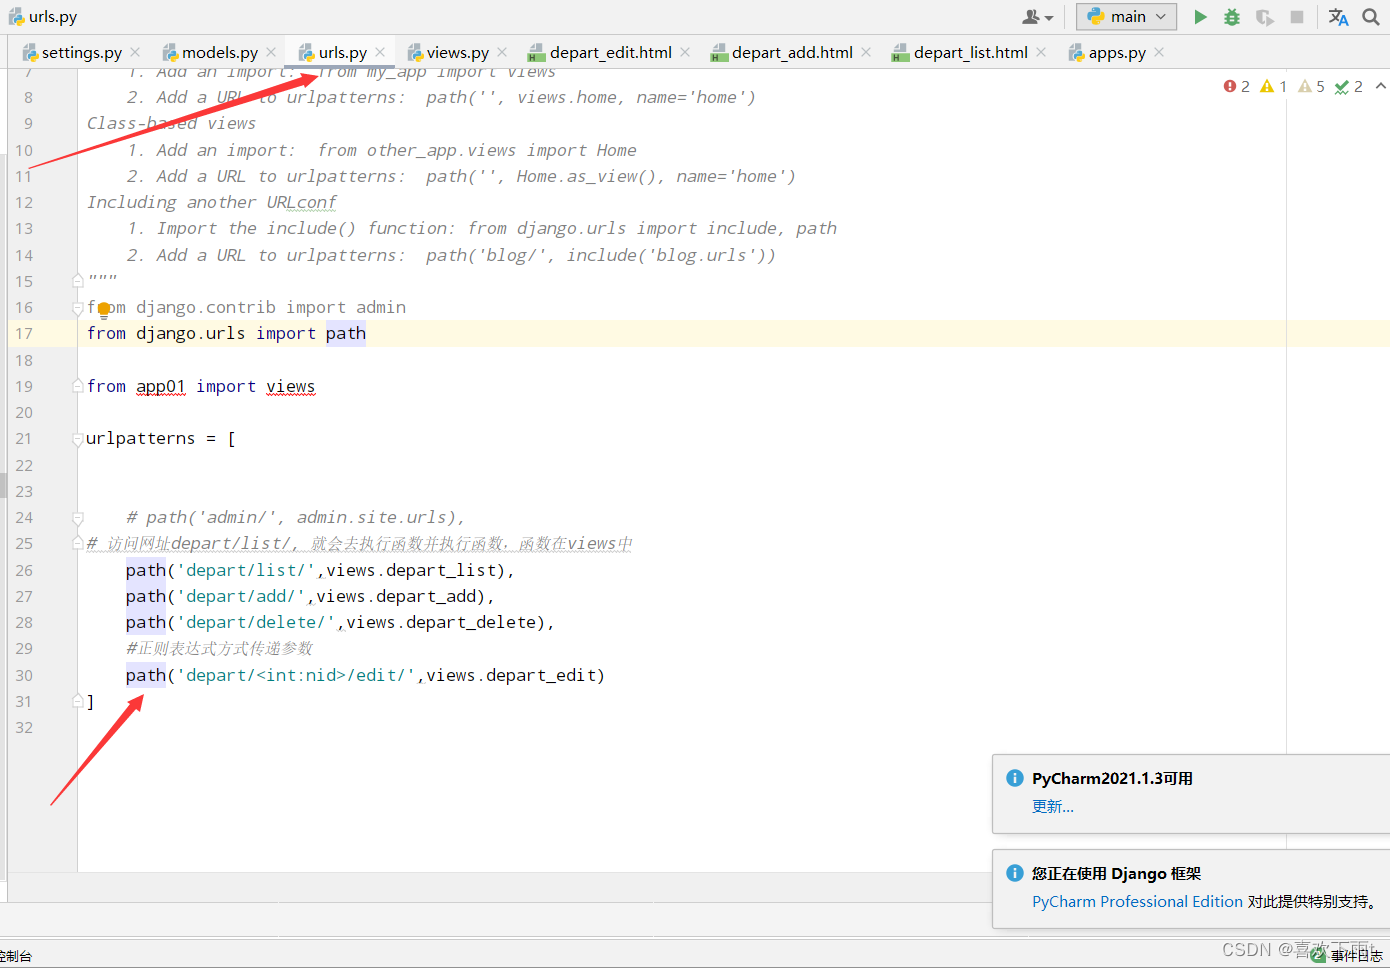Click 'depart/add/' string on line 27
This screenshot has width=1390, height=968.
coord(241,596)
